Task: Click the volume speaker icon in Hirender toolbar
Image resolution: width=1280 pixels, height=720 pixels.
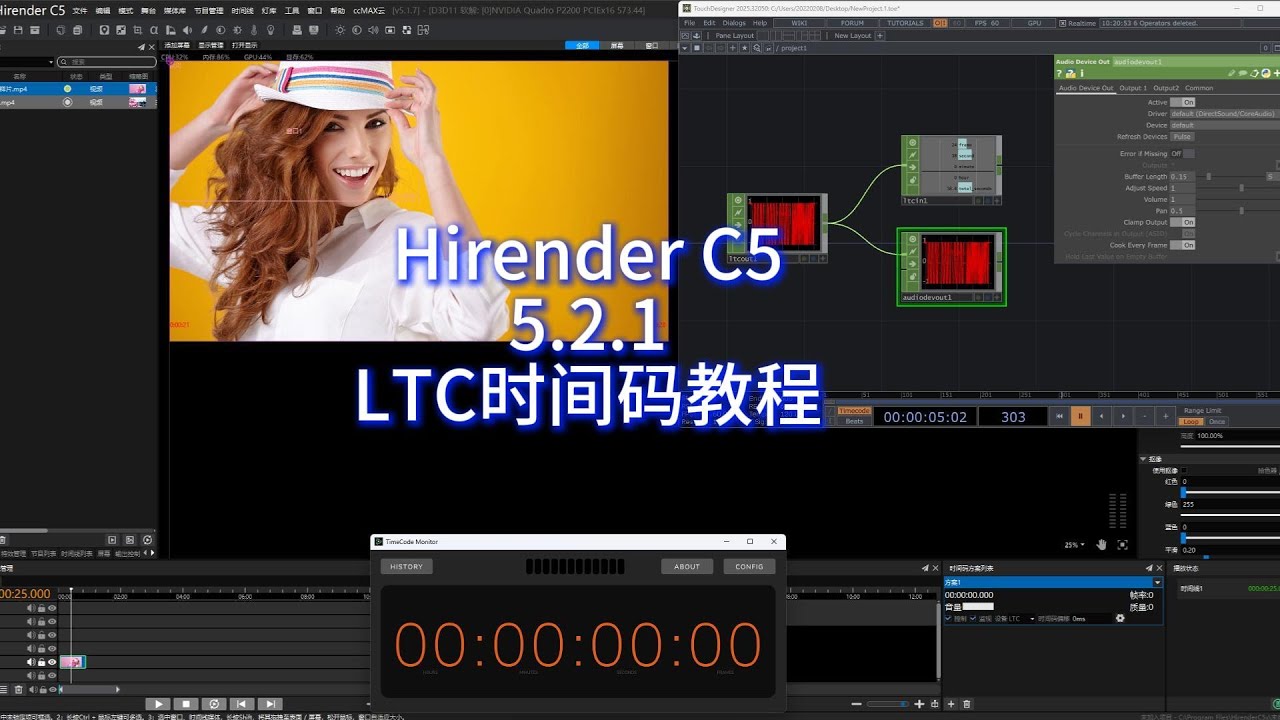Action: tap(372, 30)
